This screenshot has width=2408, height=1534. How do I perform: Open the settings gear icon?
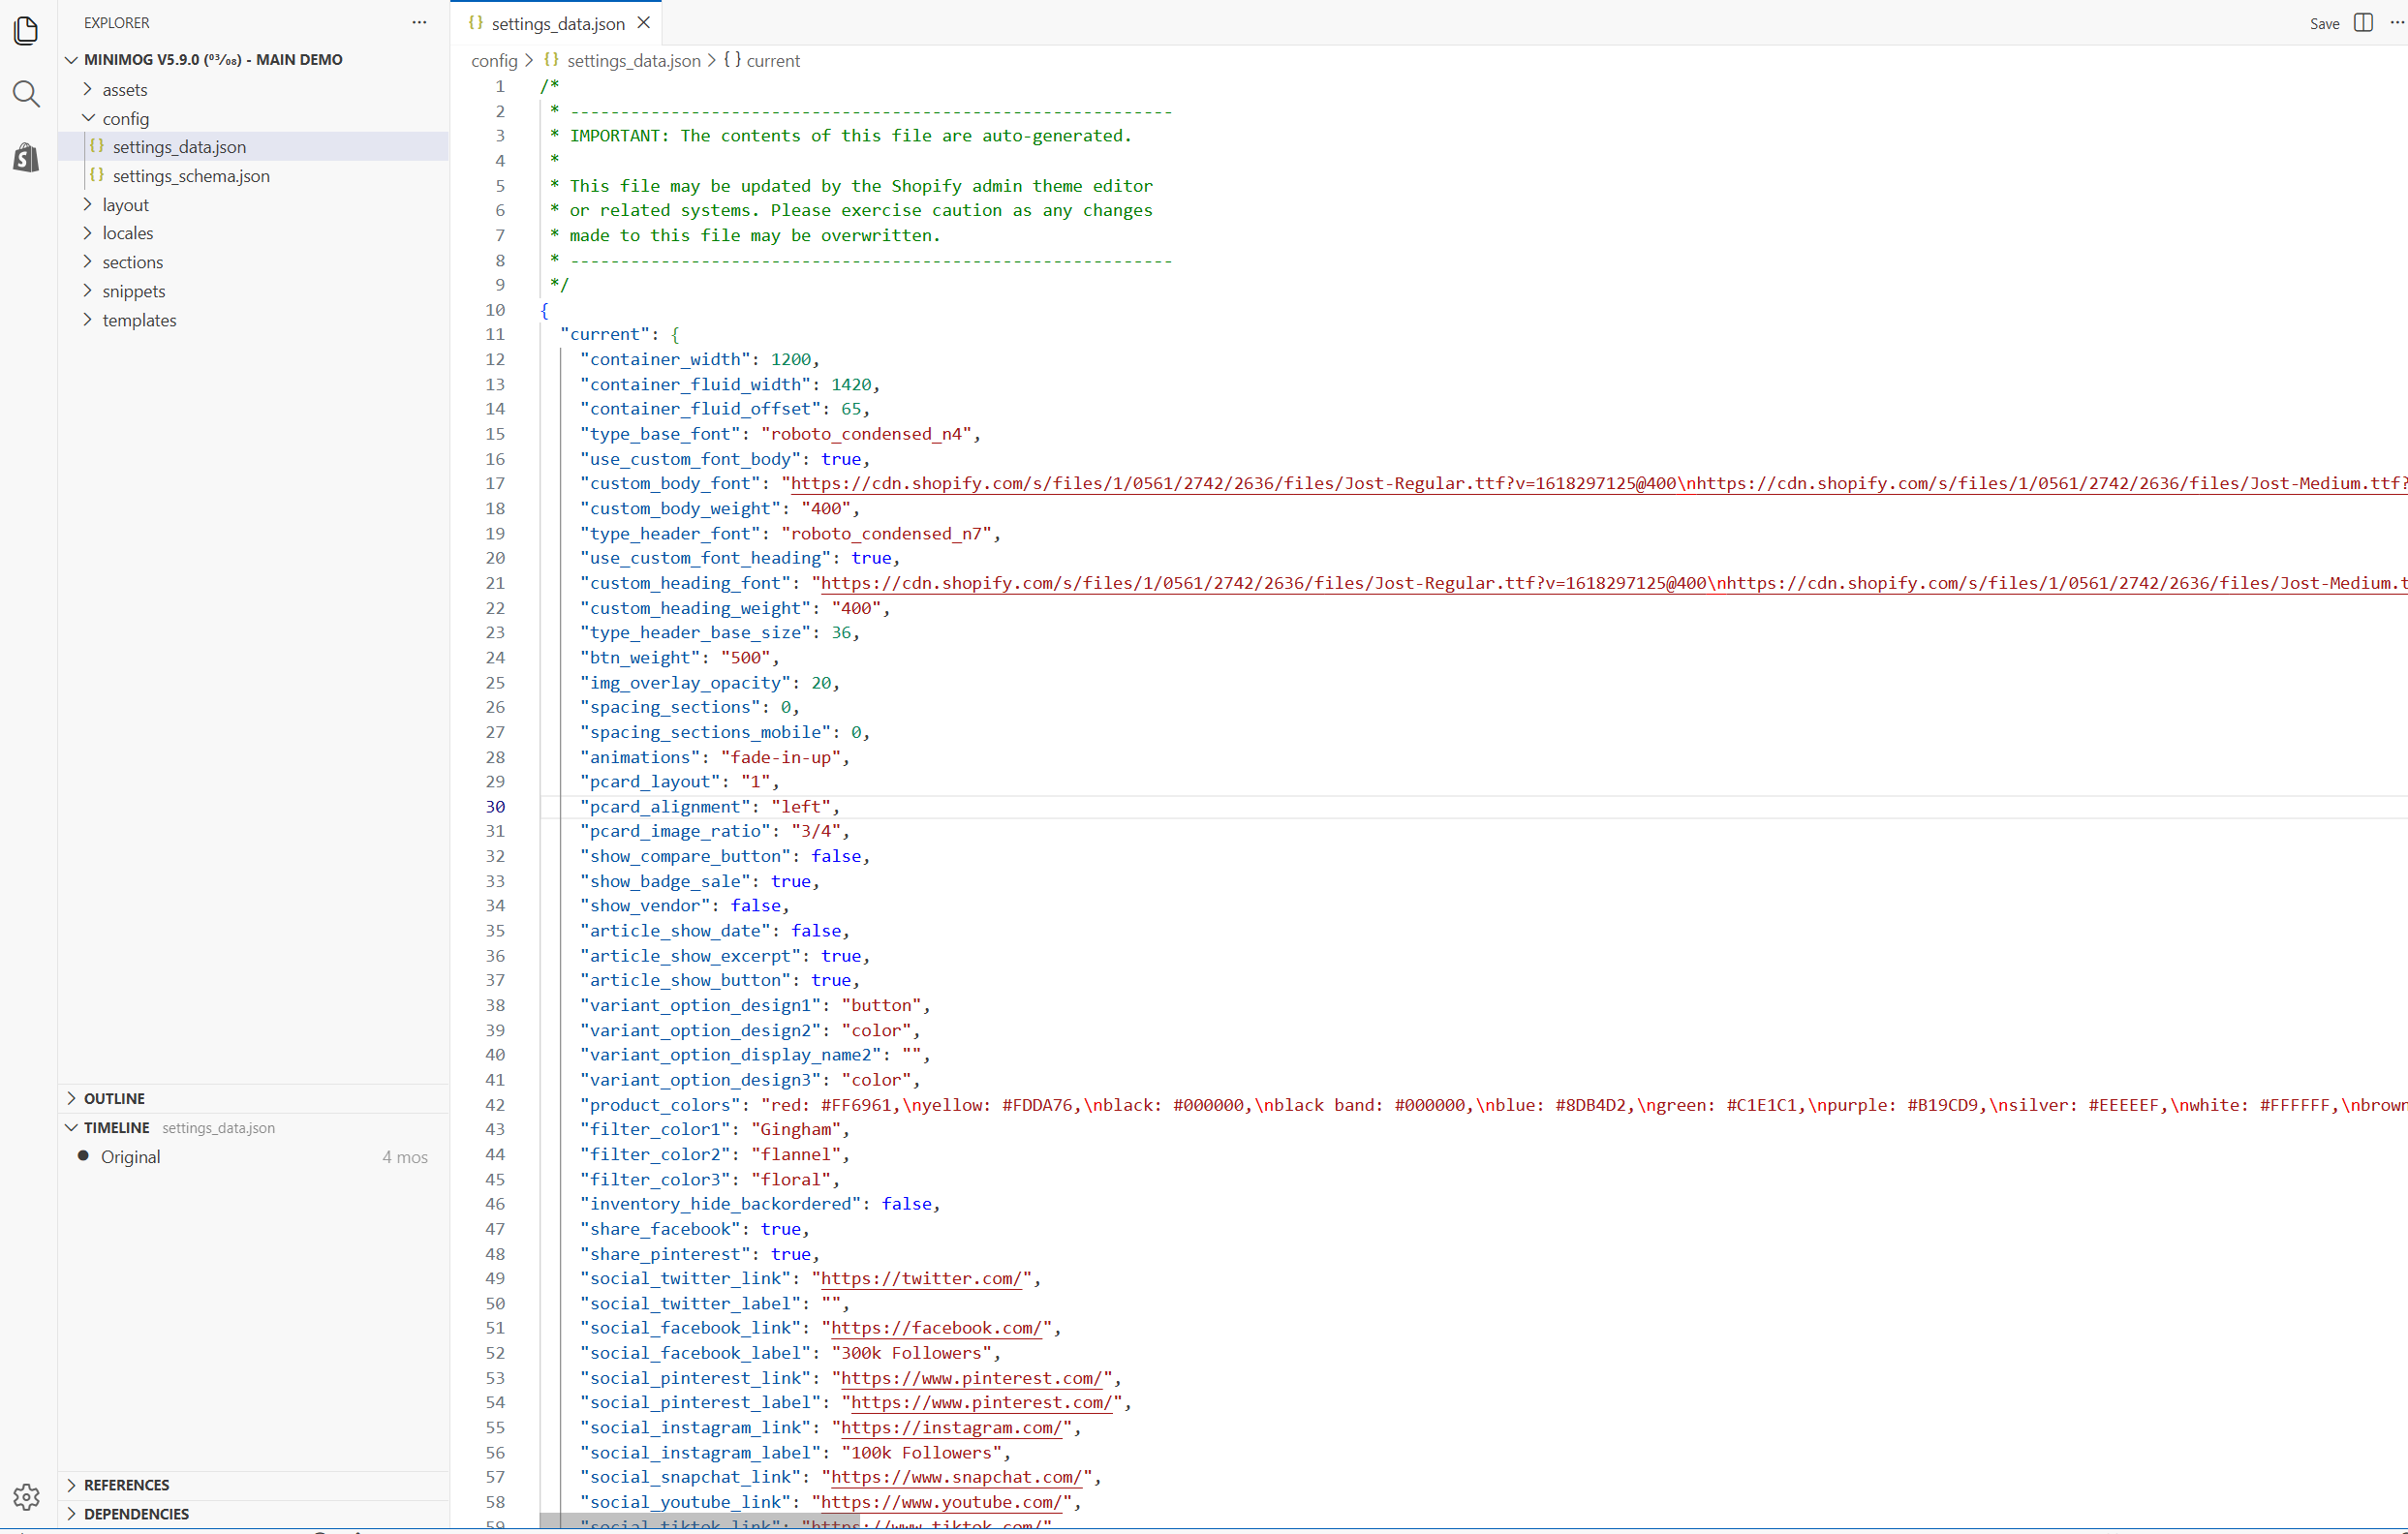(27, 1496)
